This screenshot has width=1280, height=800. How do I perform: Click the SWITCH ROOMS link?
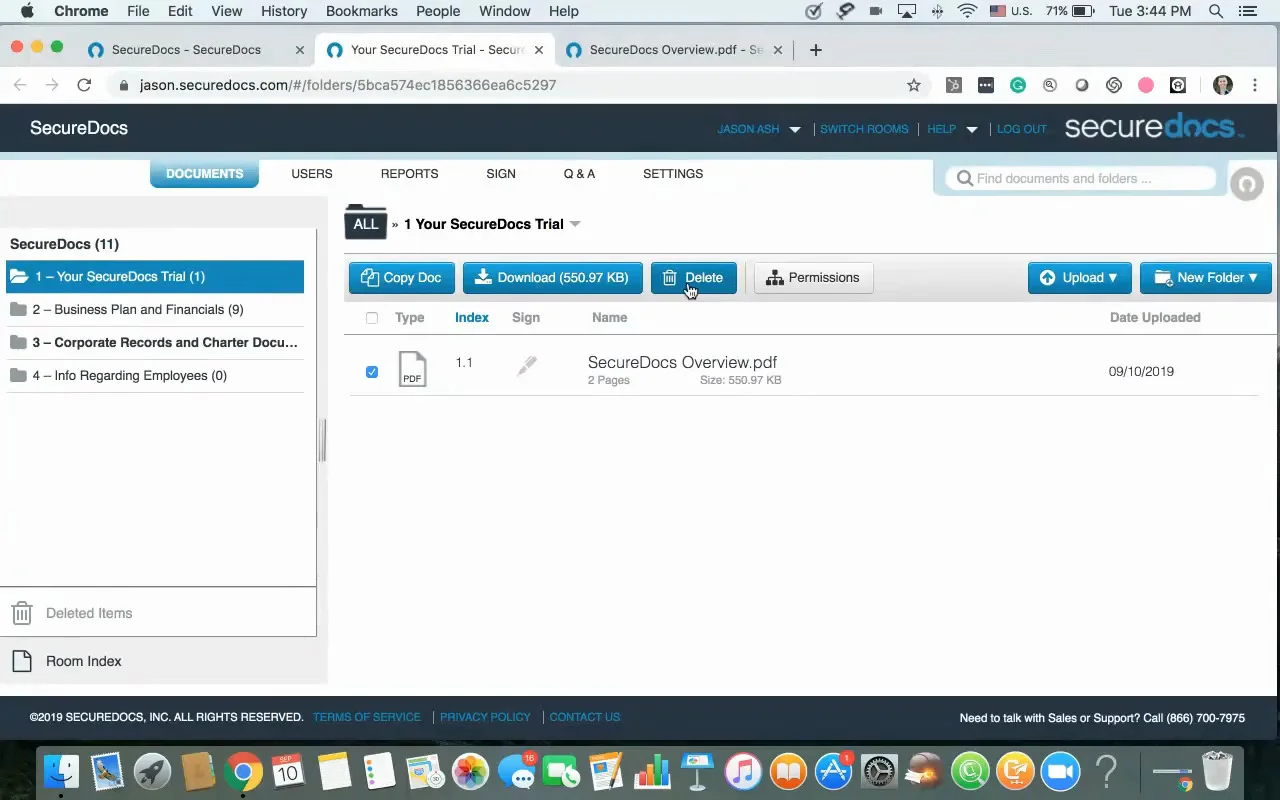coord(864,129)
